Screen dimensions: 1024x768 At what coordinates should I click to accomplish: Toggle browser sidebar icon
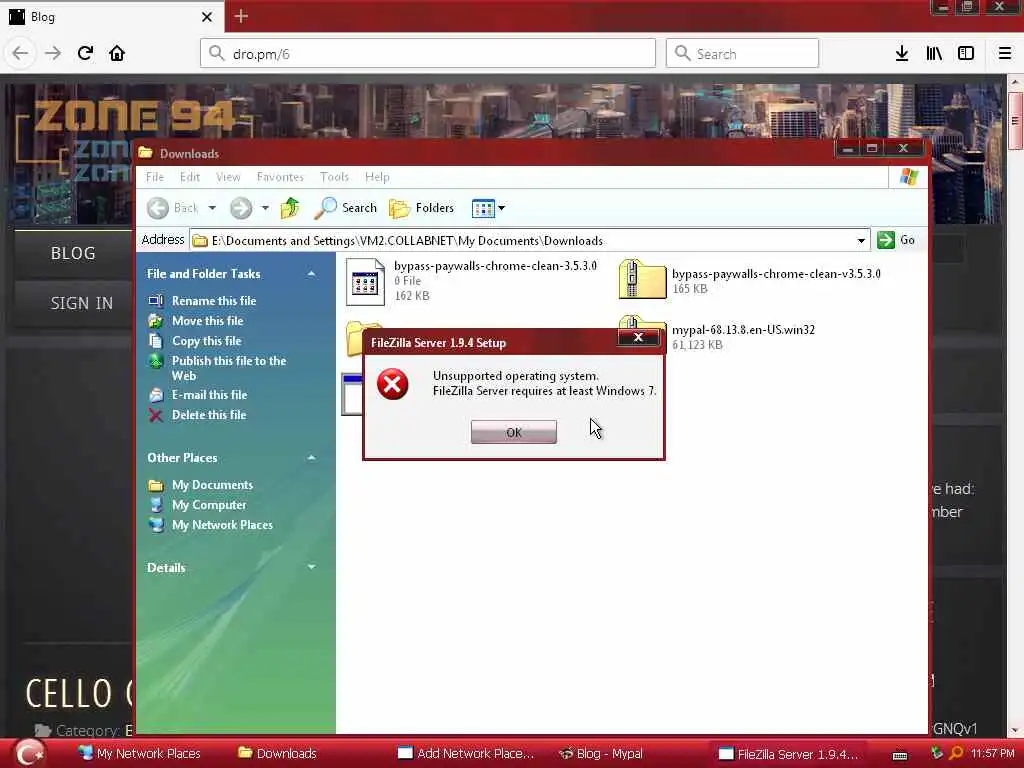pos(966,54)
